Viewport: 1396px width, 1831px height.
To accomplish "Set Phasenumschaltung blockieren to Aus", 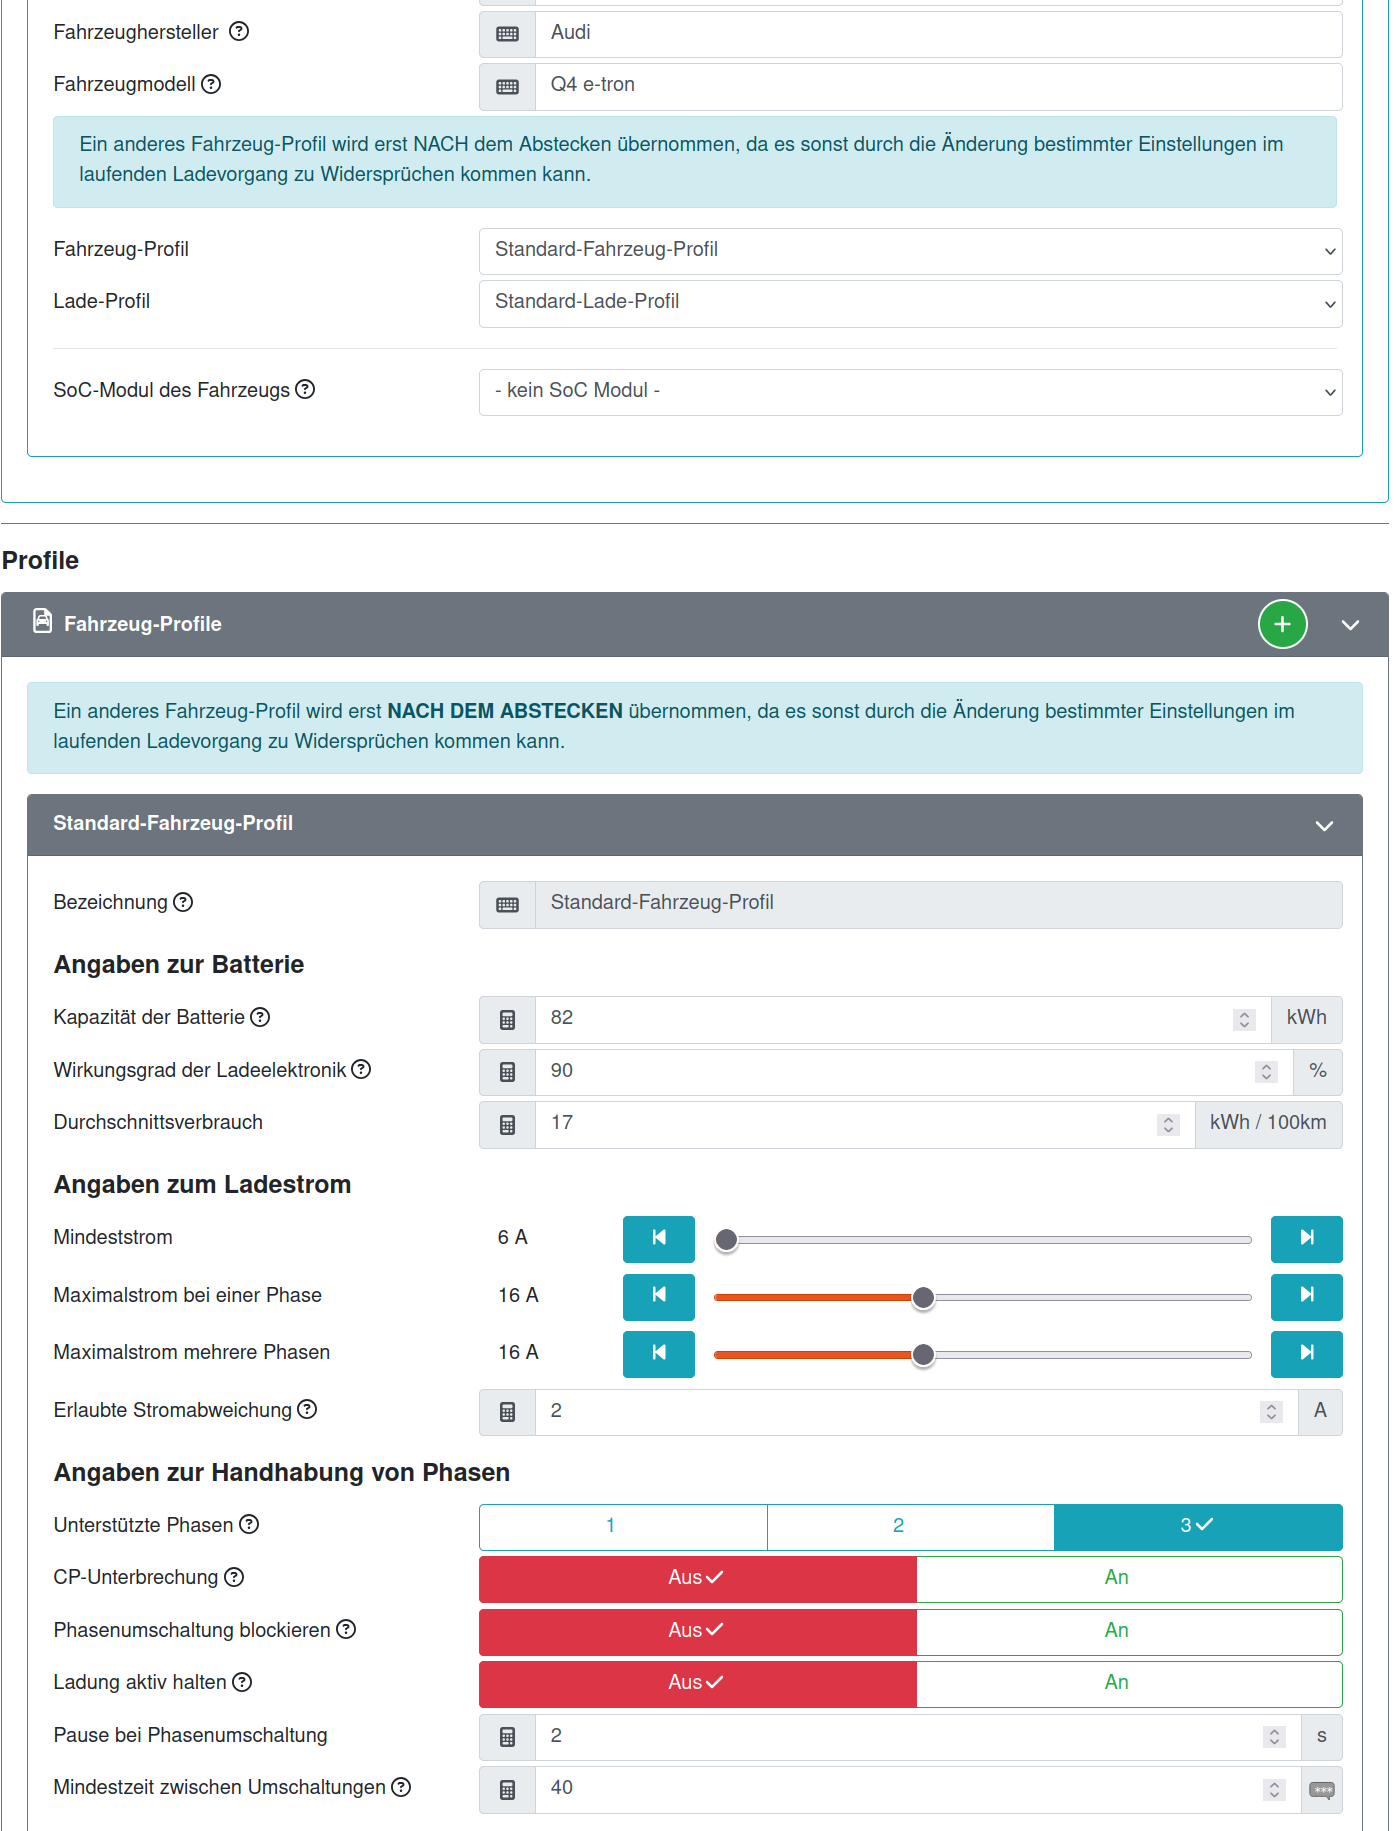I will 698,1632.
